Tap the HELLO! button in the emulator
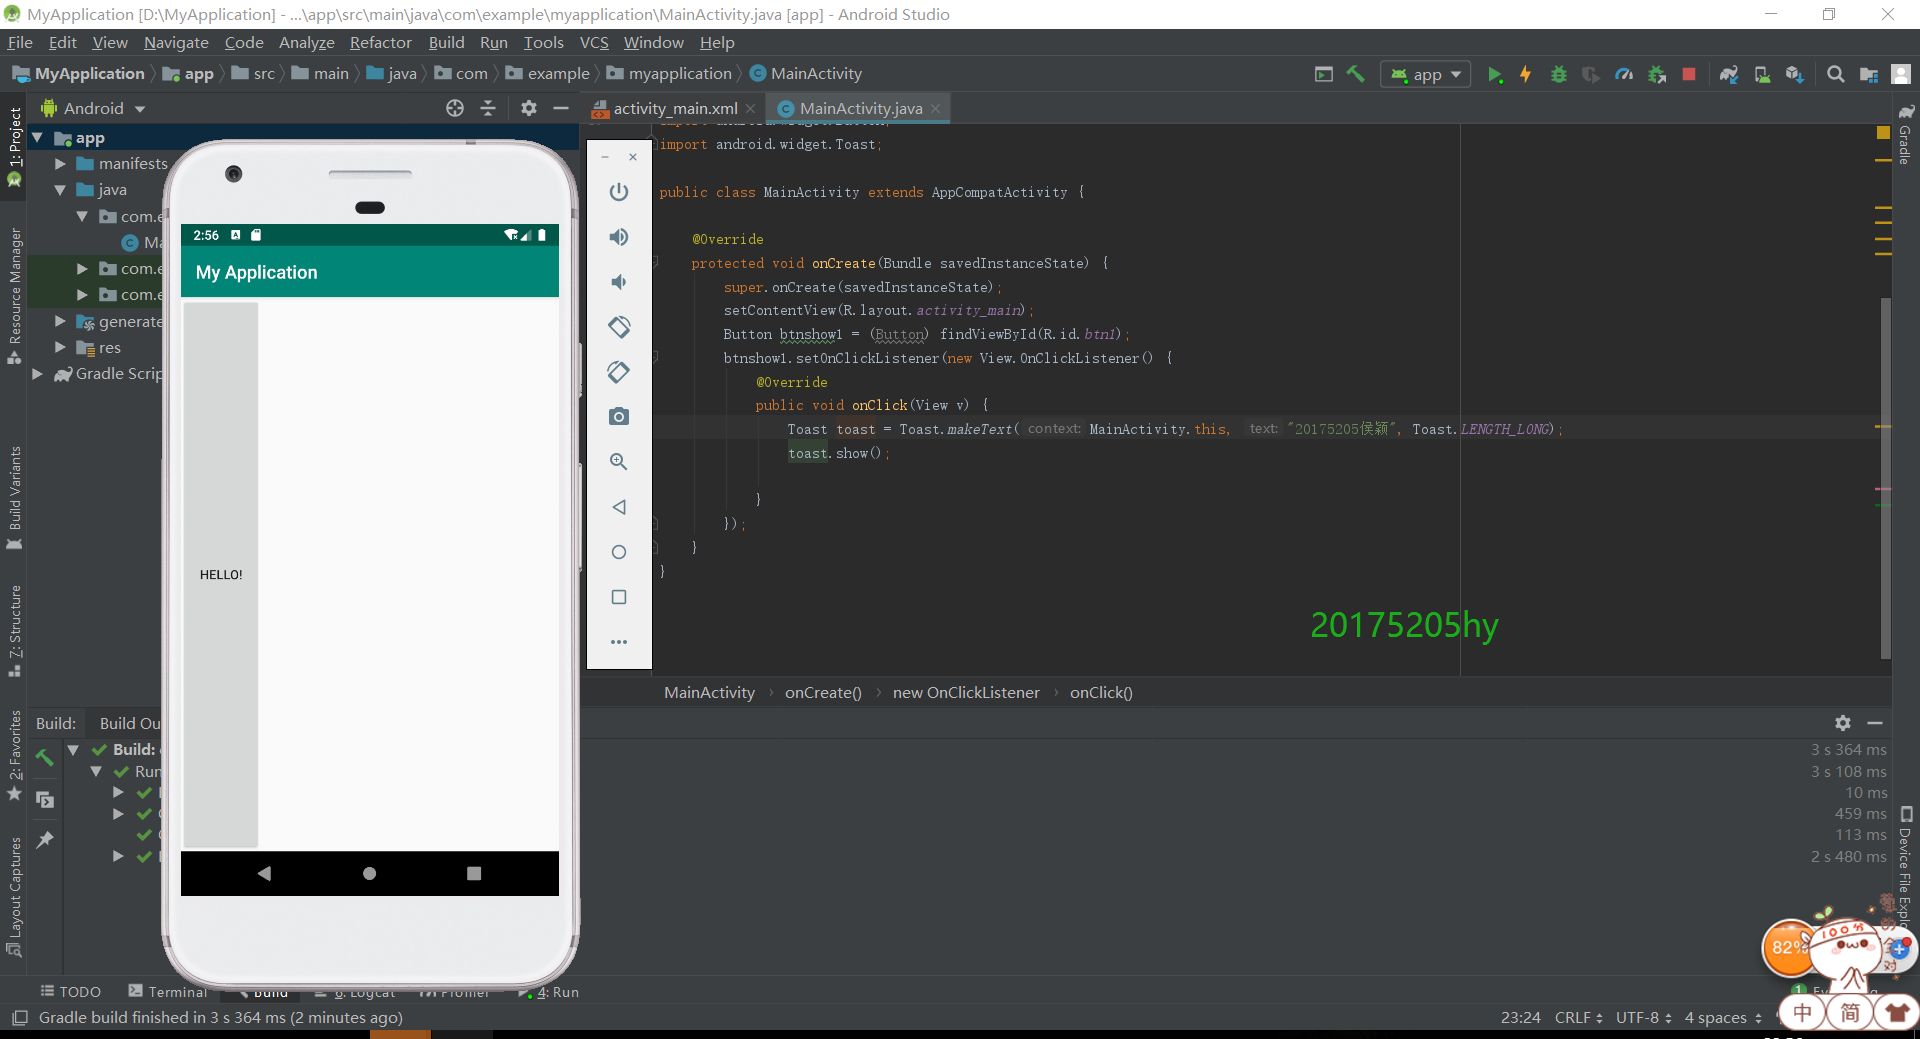The width and height of the screenshot is (1920, 1039). tap(221, 575)
